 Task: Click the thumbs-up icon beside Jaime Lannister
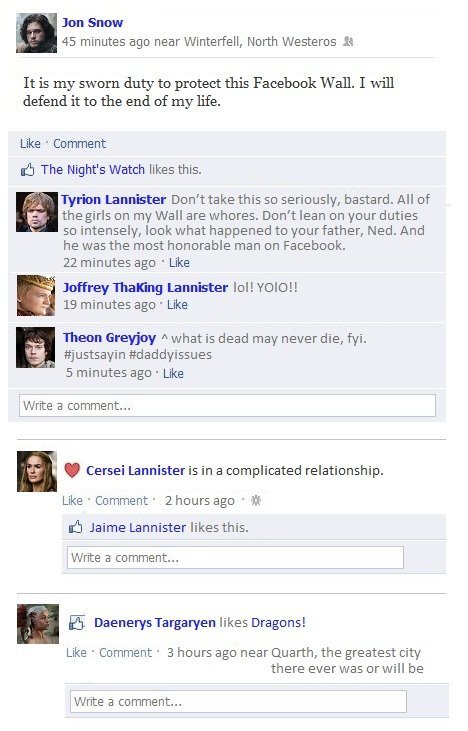click(76, 527)
